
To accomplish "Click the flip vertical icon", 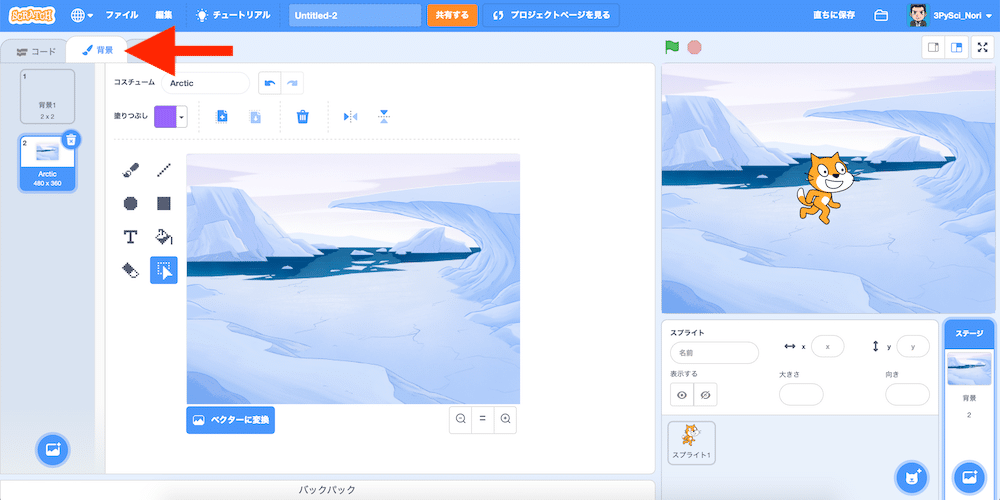I will click(x=383, y=117).
